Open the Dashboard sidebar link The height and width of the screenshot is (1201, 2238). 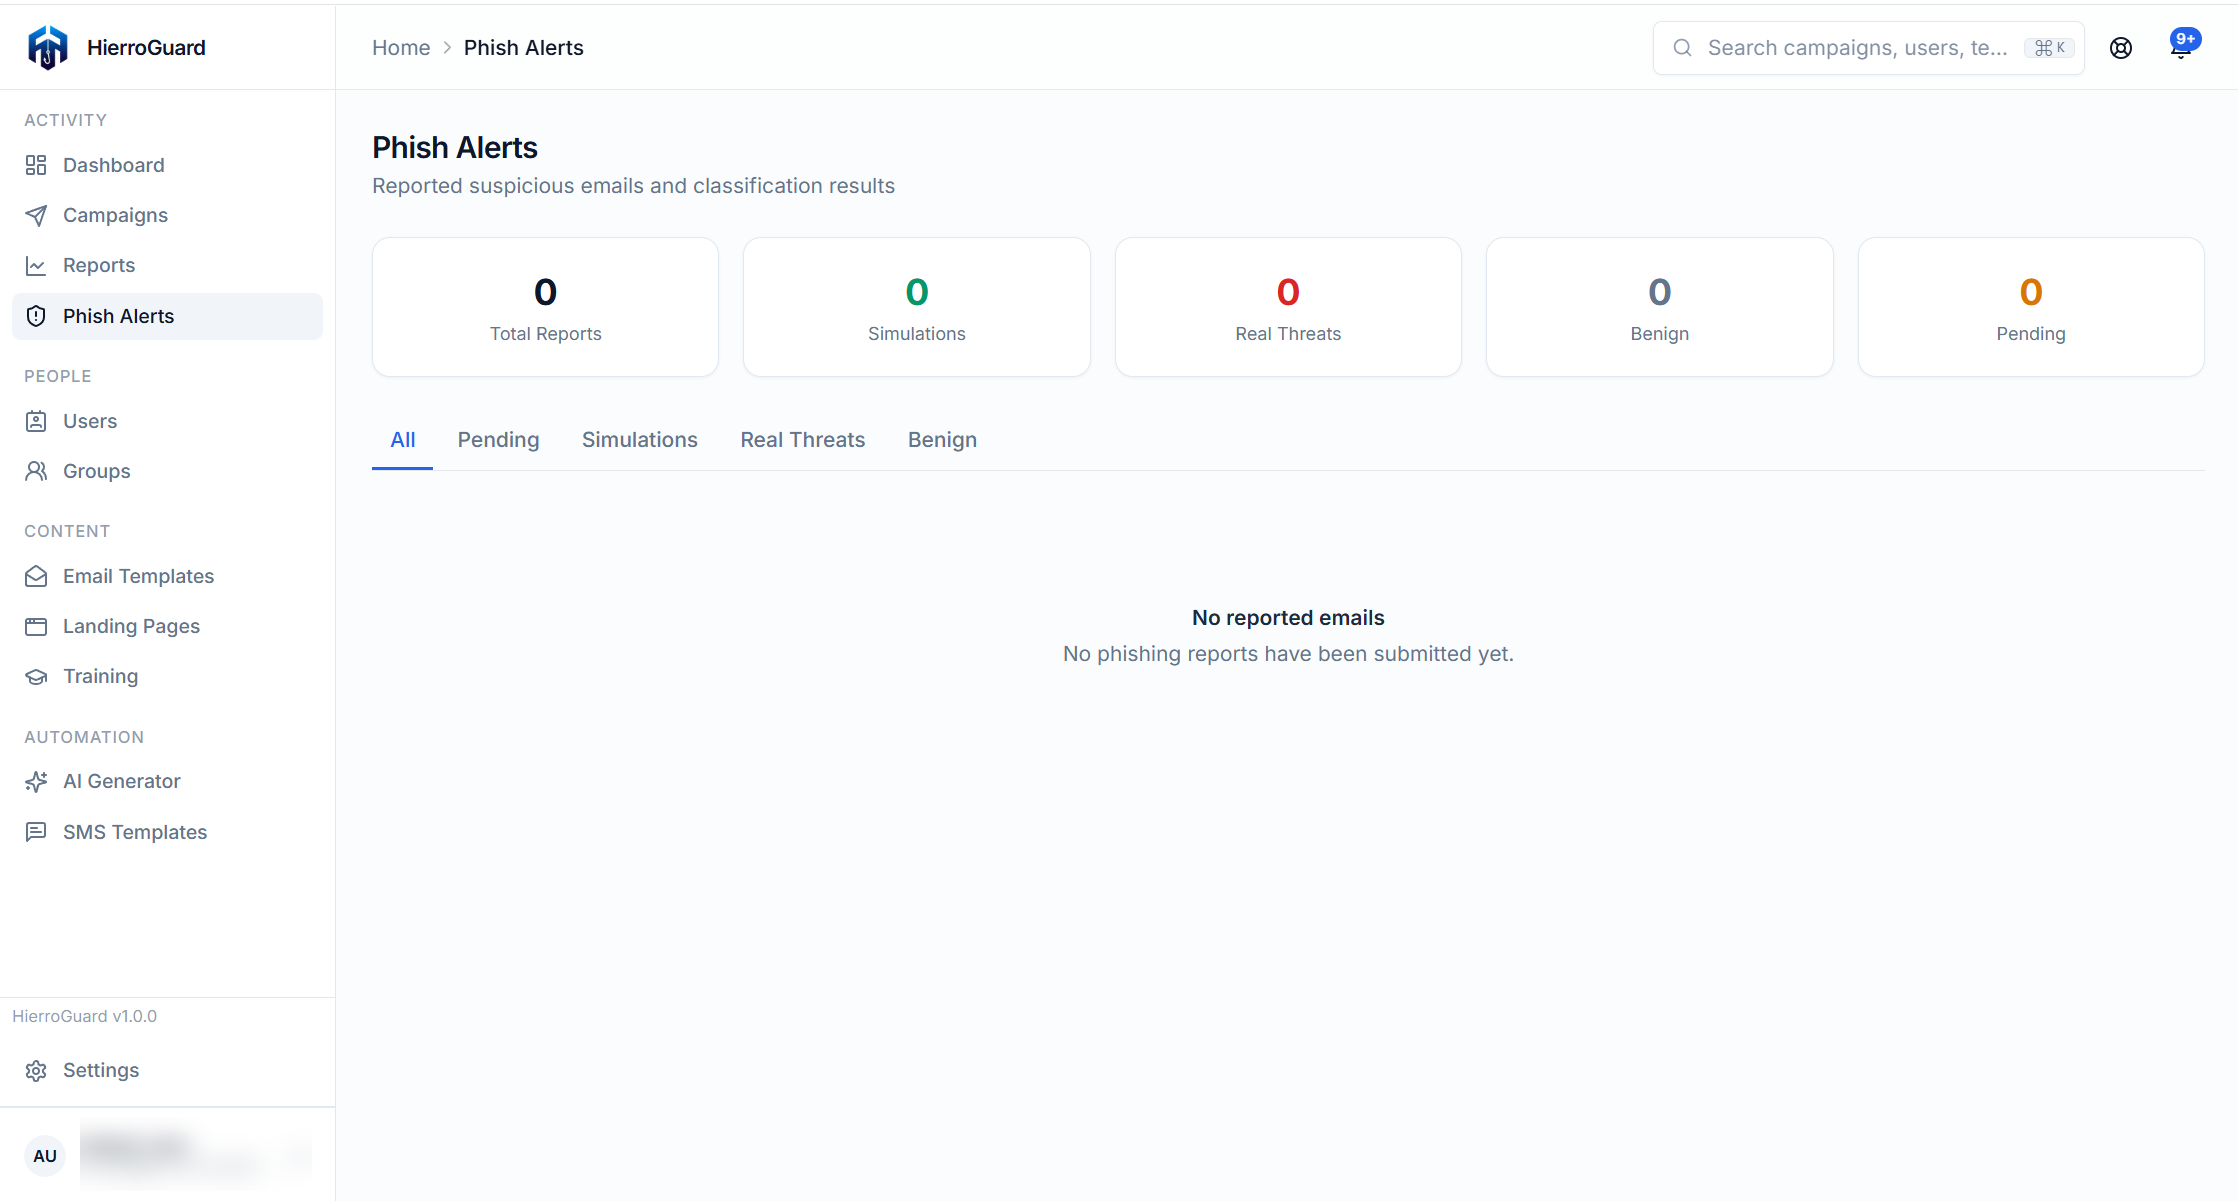pos(167,165)
